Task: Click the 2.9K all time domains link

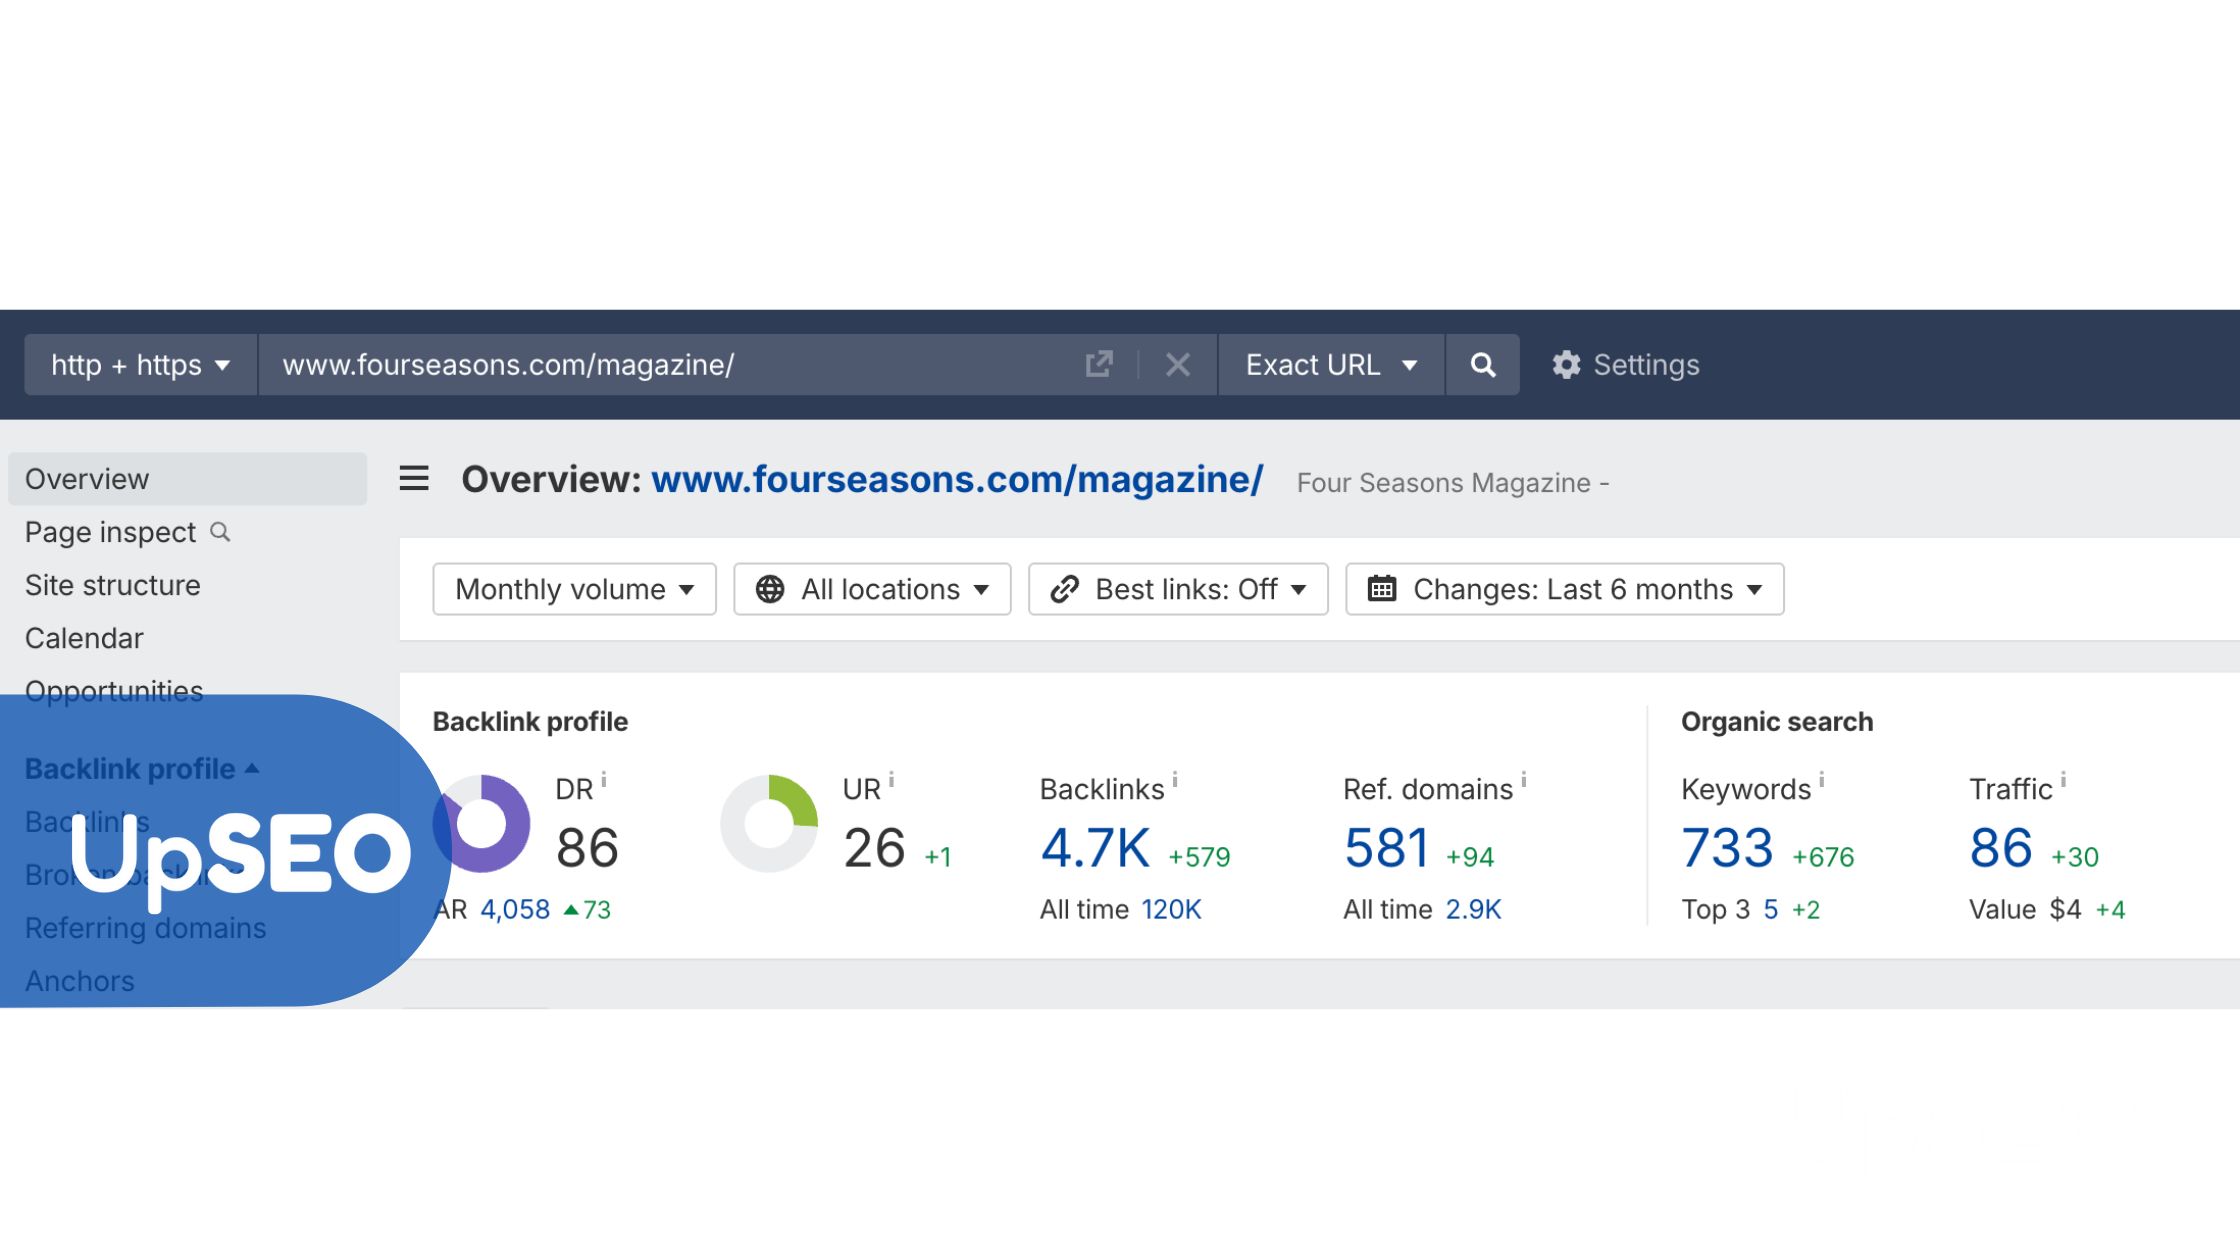Action: click(1473, 909)
